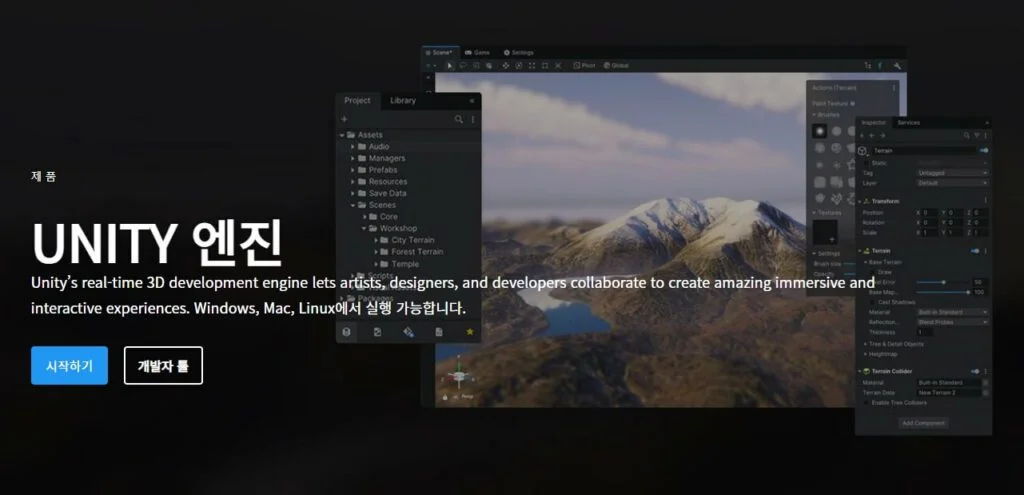Adjust the Base Map slider set to 100

(943, 292)
